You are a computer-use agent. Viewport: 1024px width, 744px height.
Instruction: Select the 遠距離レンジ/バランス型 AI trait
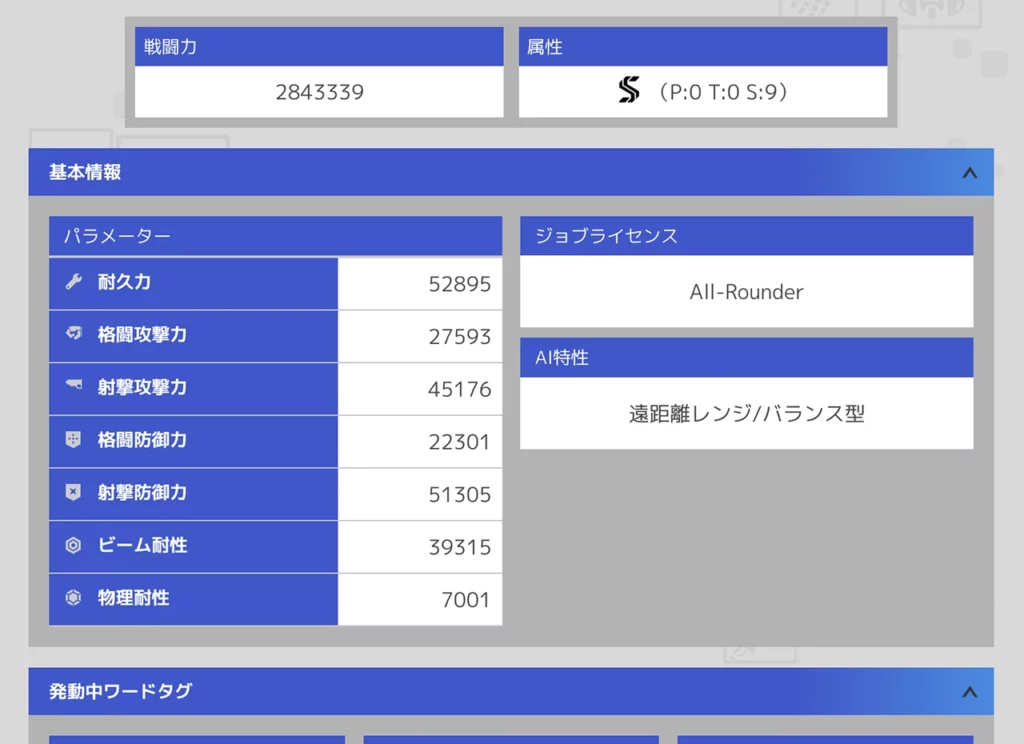[746, 413]
